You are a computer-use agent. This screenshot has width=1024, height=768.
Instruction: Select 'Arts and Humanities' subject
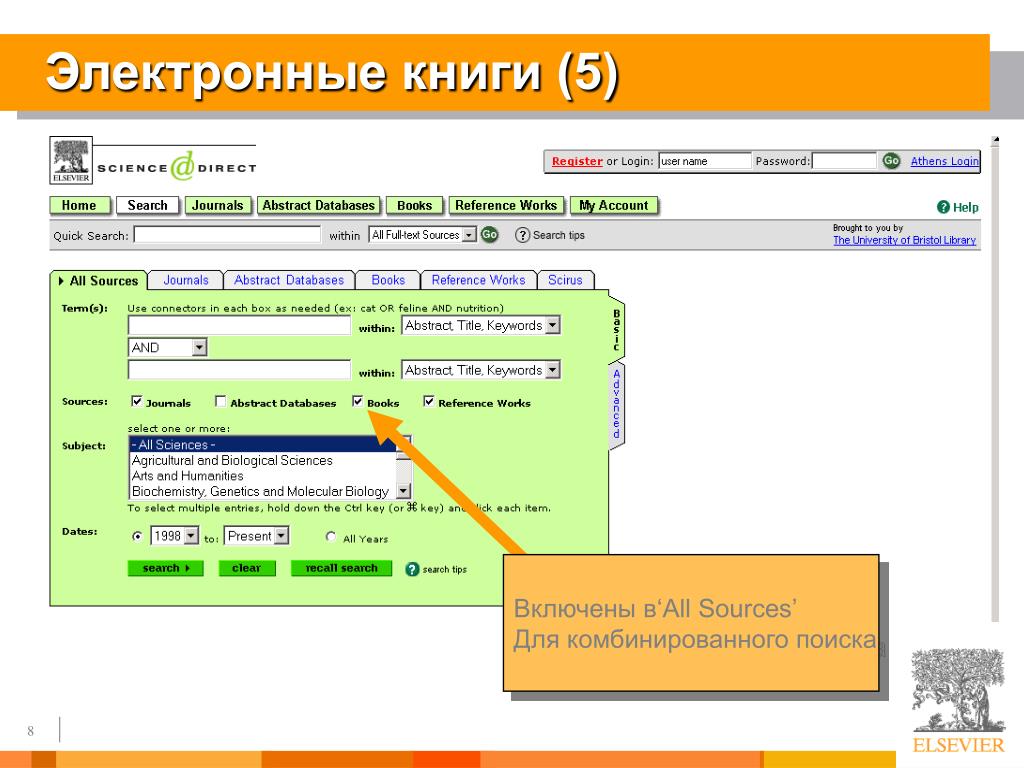(x=263, y=476)
